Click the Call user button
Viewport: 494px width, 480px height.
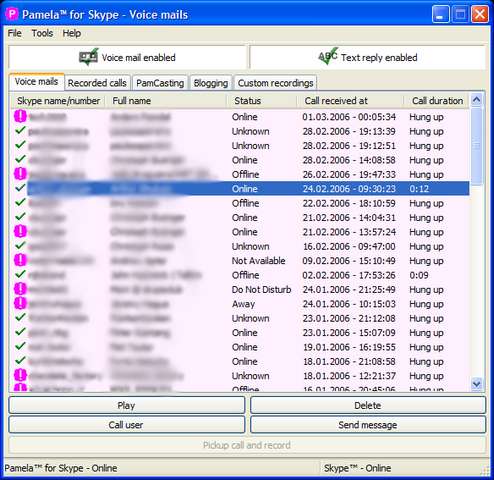coord(127,425)
